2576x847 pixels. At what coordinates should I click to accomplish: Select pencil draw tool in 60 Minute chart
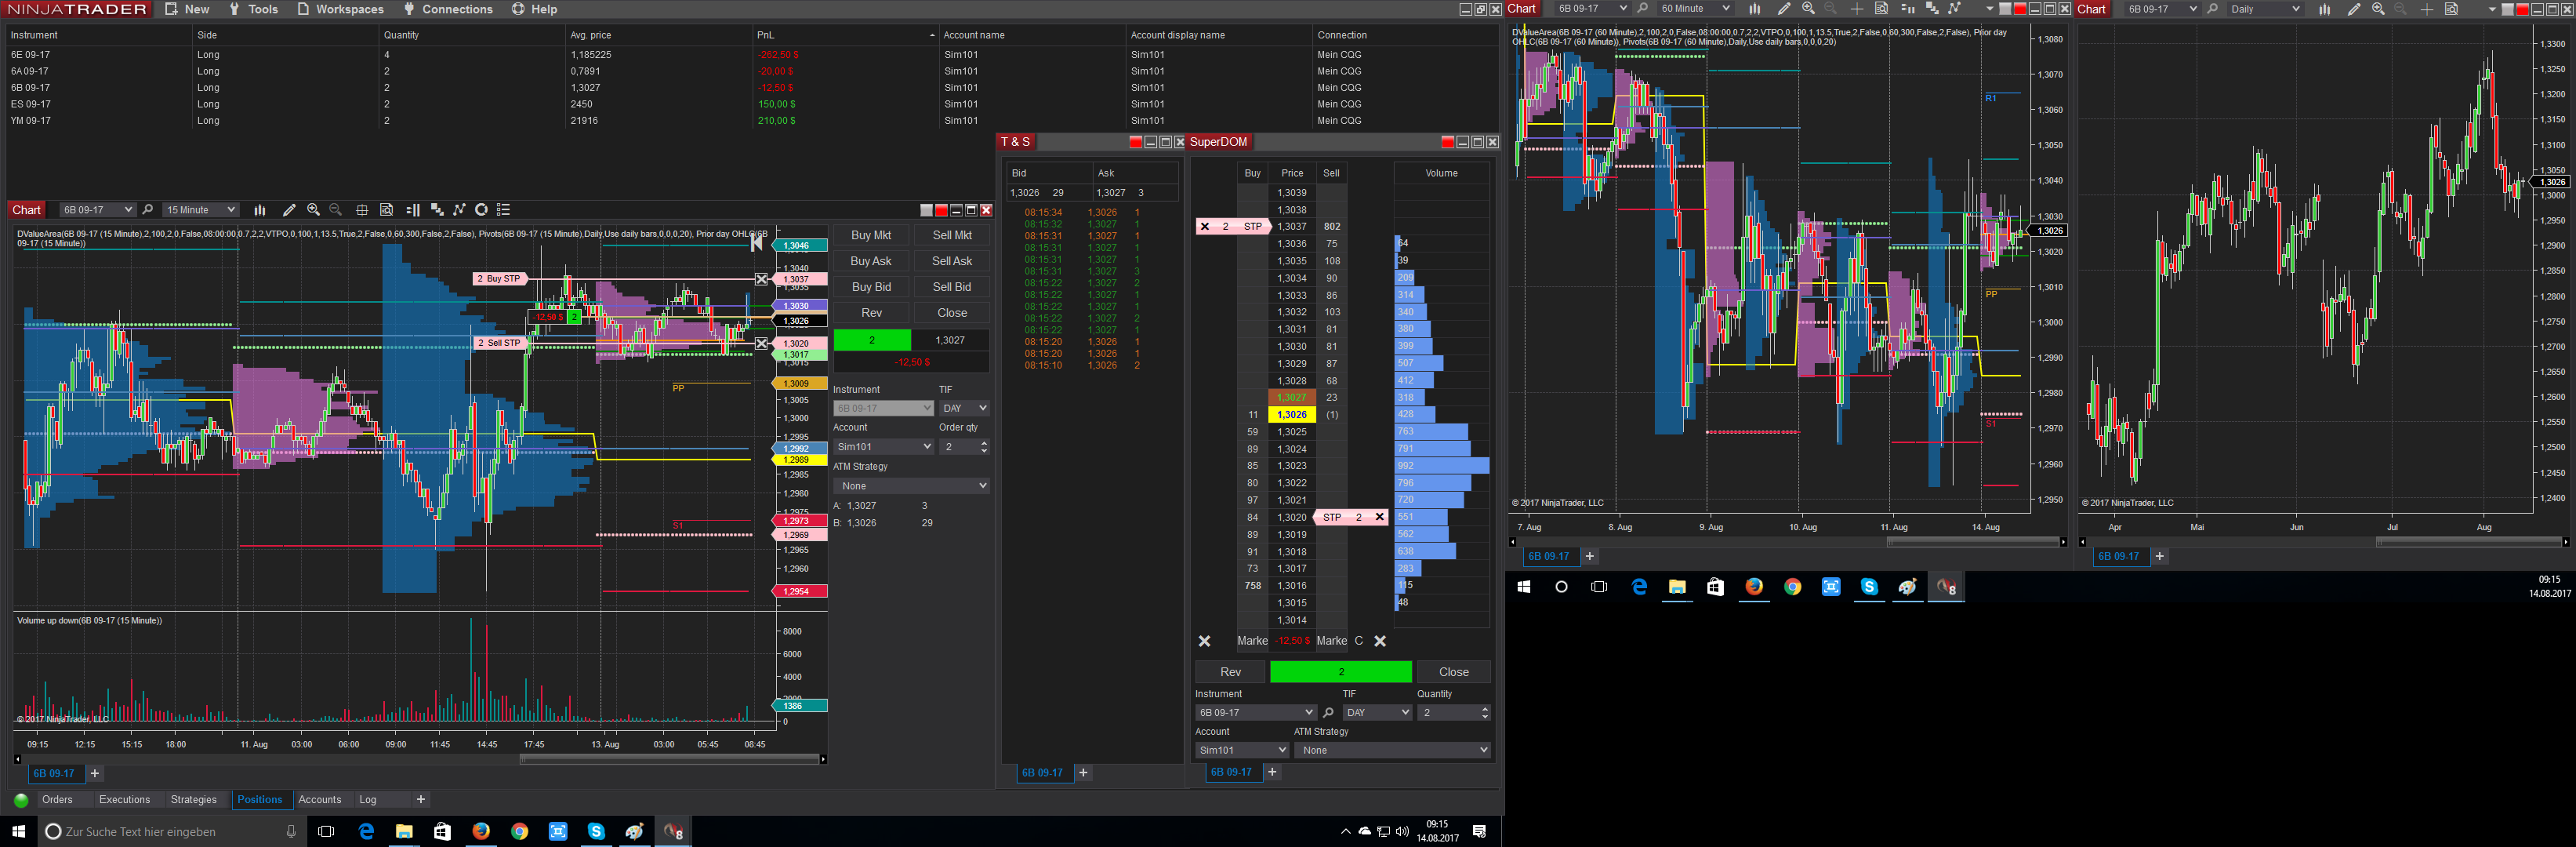click(1783, 9)
